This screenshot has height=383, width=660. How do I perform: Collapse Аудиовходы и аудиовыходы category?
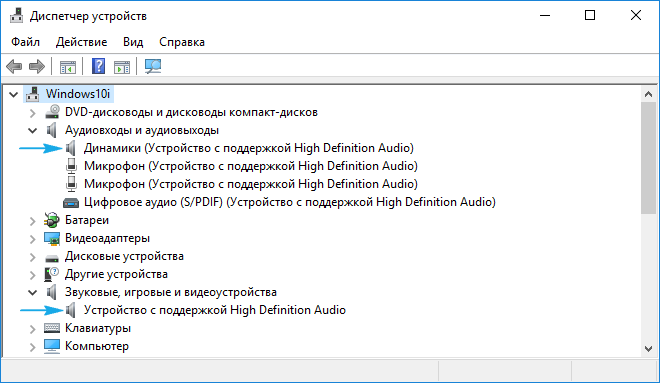click(x=32, y=130)
